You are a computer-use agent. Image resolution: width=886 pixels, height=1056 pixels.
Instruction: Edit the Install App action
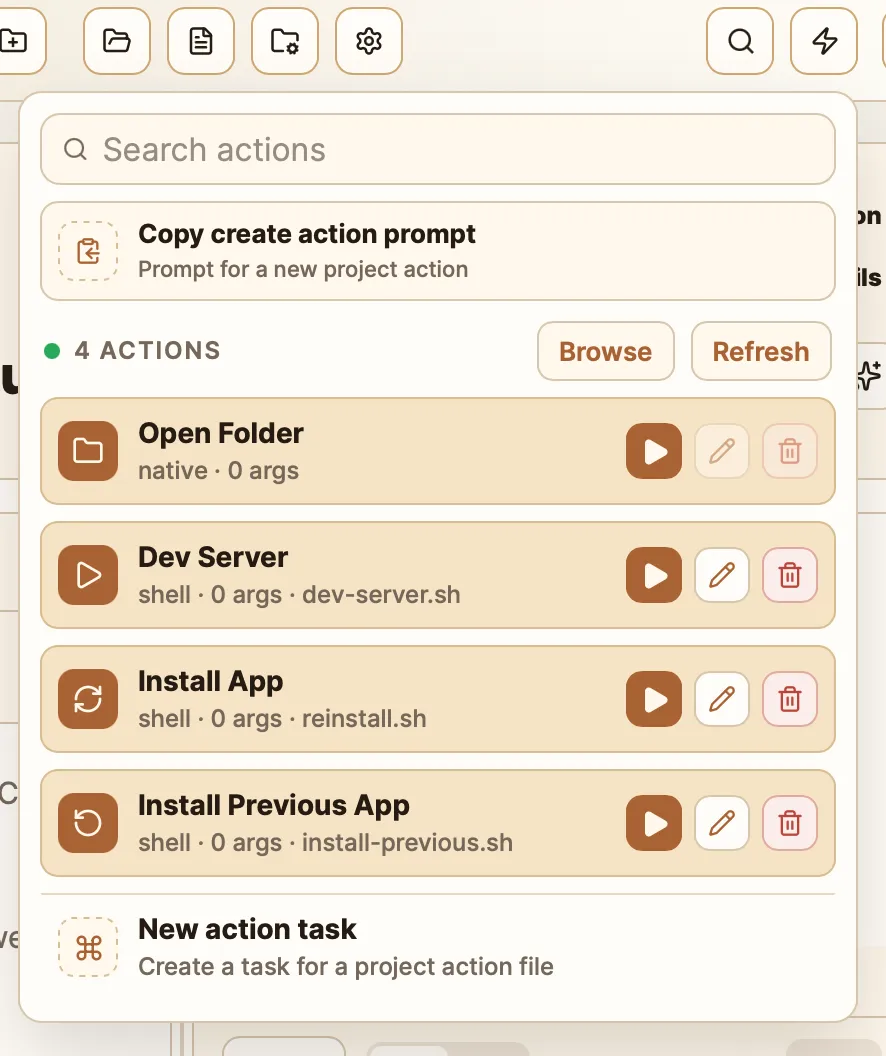[x=722, y=699]
